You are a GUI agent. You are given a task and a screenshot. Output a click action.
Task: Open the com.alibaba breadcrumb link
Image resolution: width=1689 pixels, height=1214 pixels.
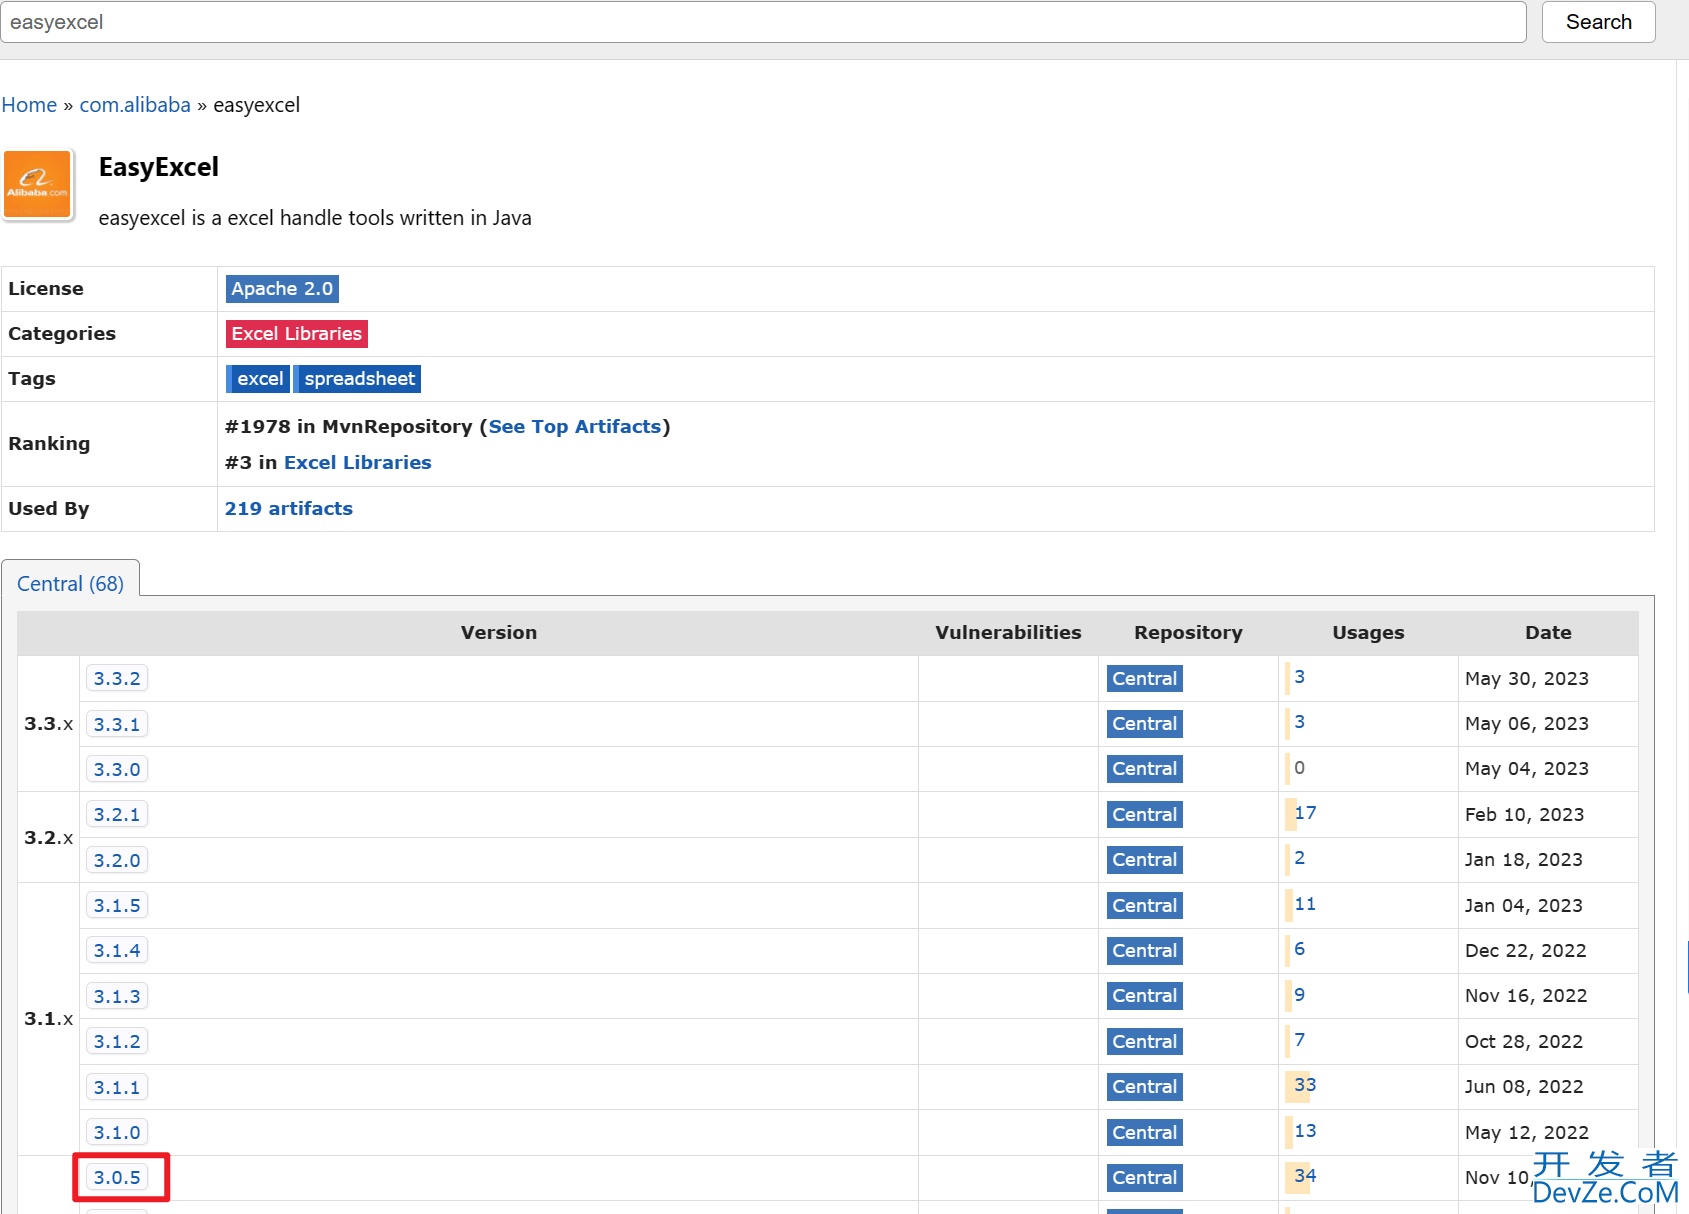click(x=135, y=105)
